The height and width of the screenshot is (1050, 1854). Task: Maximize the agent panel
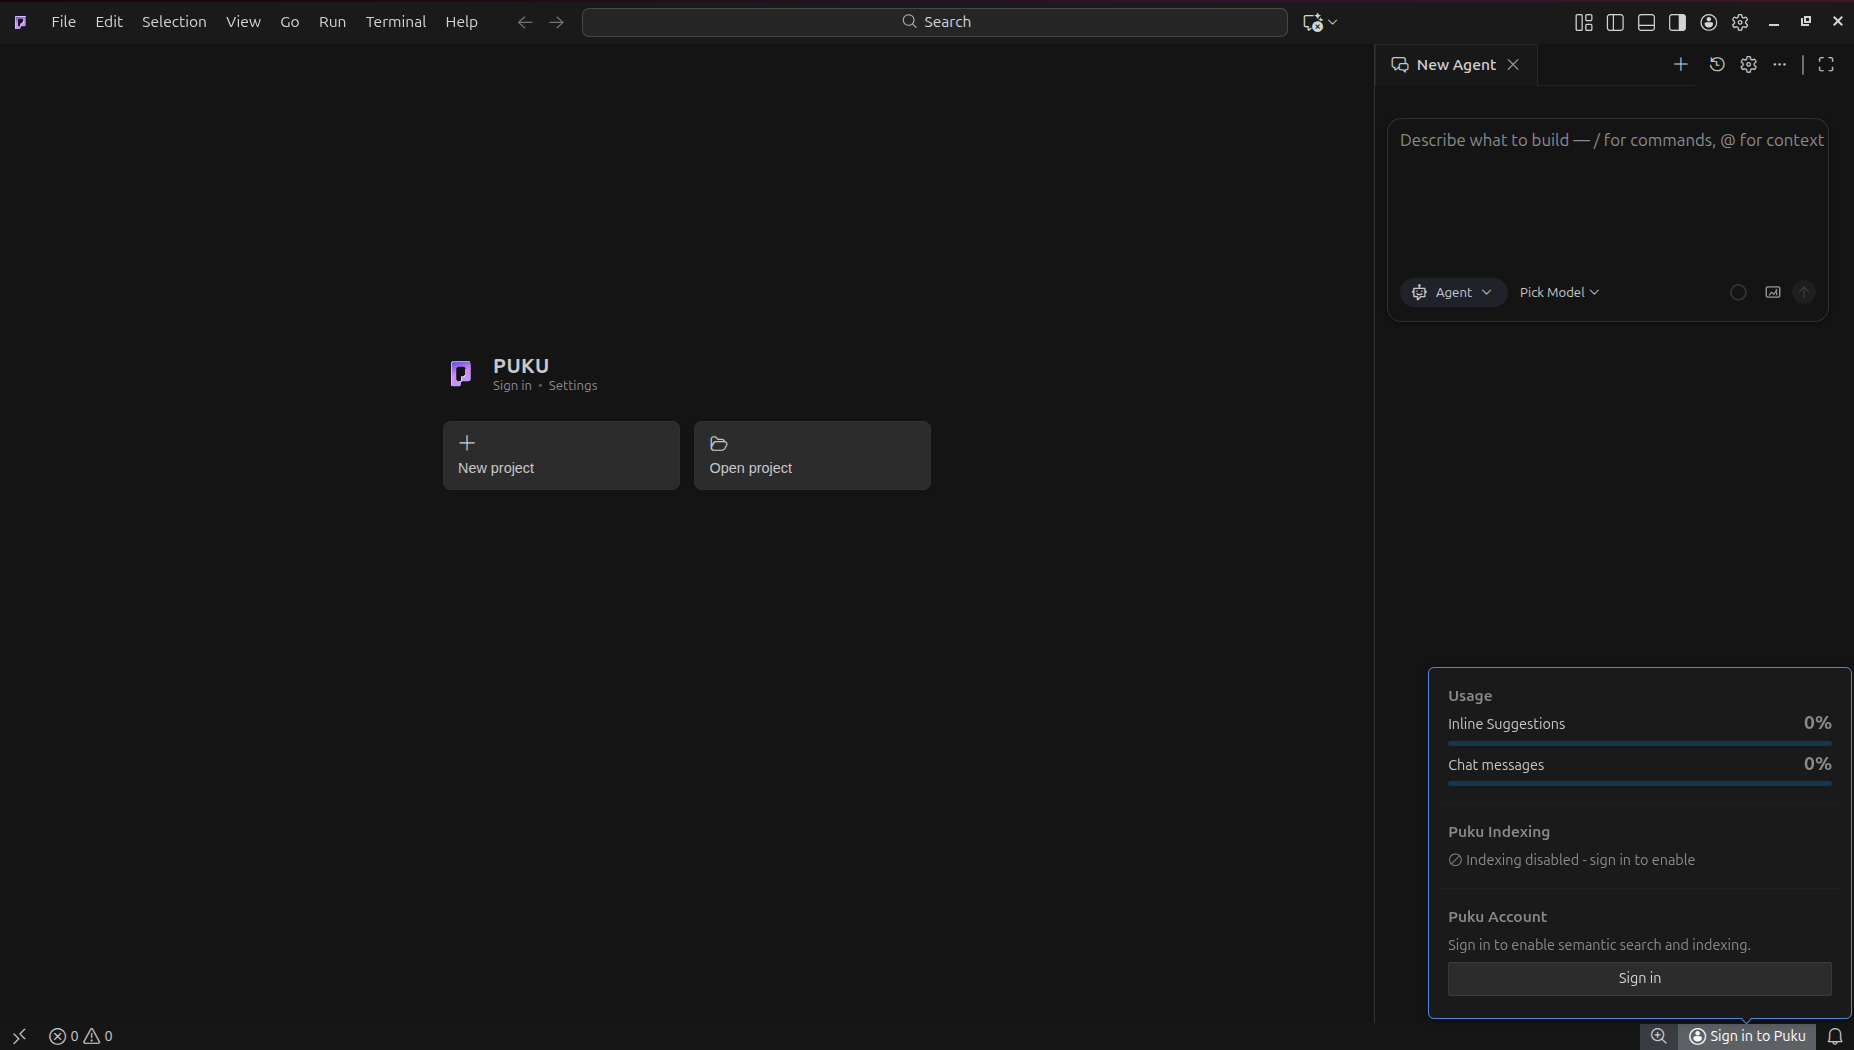pos(1826,64)
